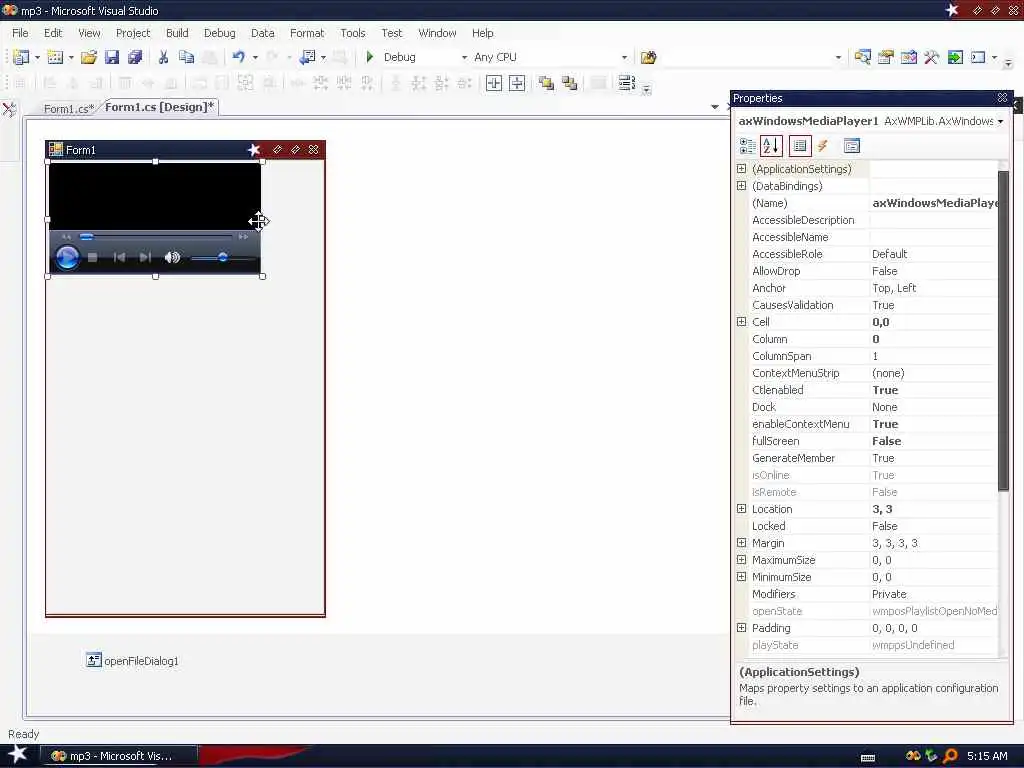Undo the last action with the blue arrow icon
1024x768 pixels.
point(239,57)
